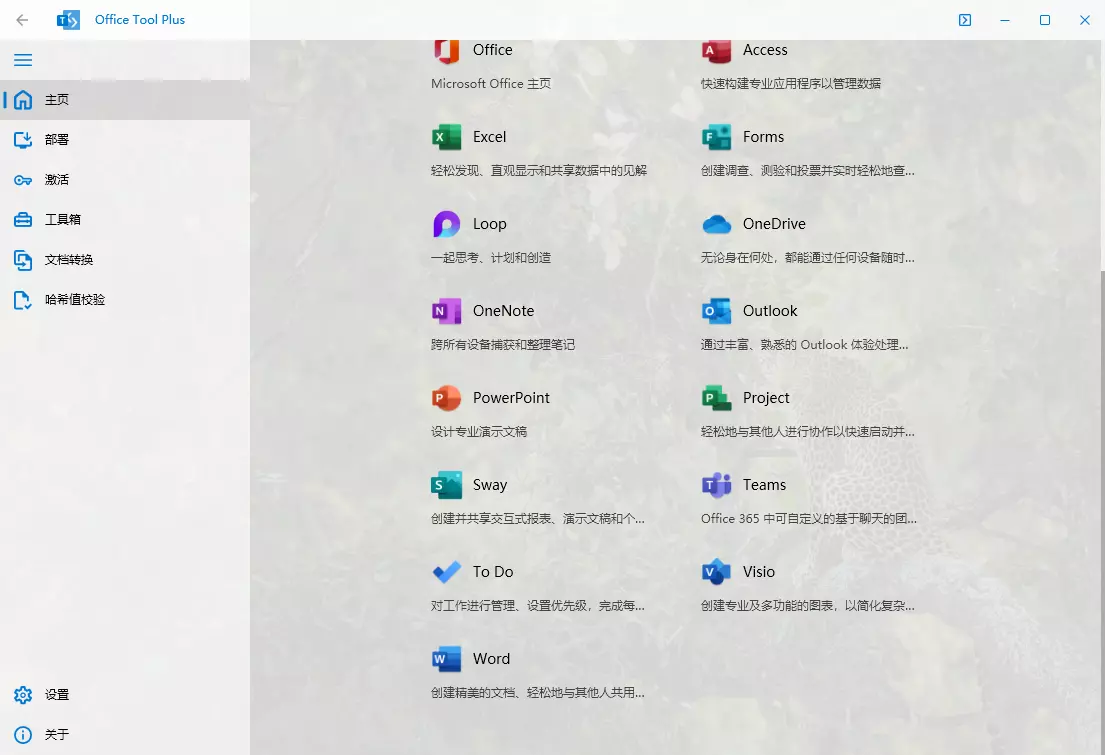
Task: Select 工具箱 in the sidebar
Action: coord(62,220)
